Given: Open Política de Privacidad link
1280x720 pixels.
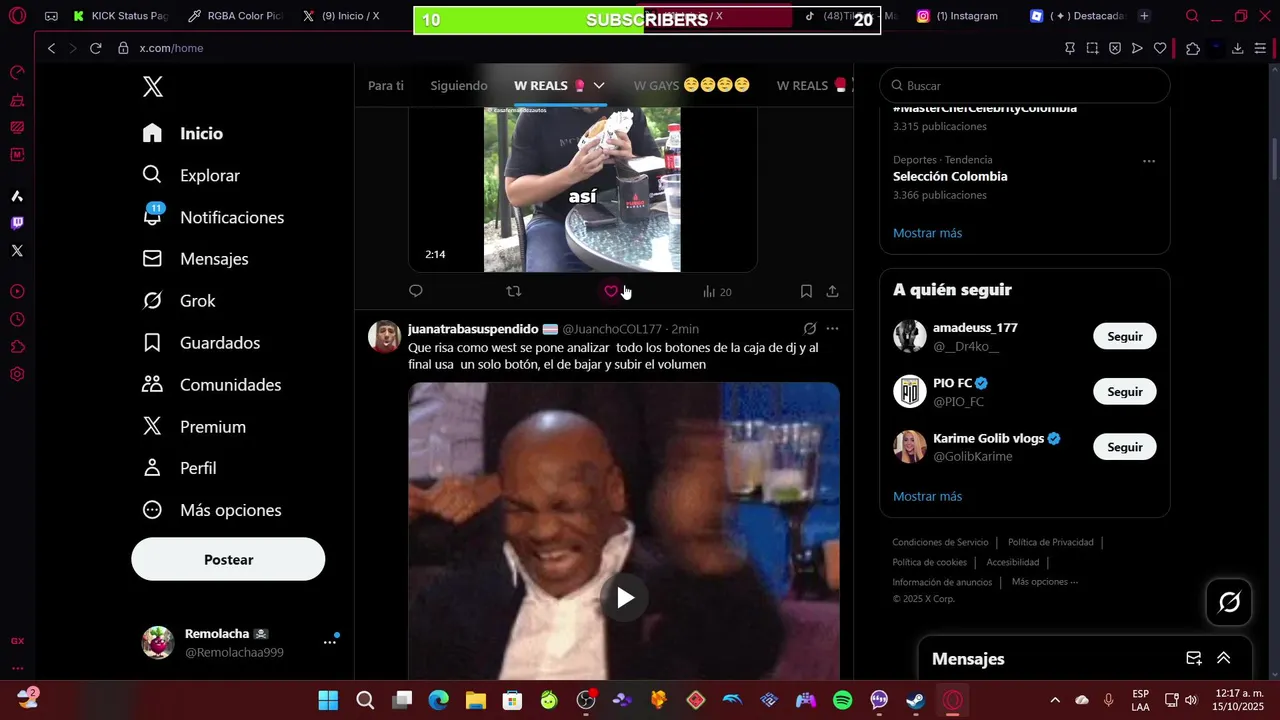Looking at the screenshot, I should [x=1050, y=542].
